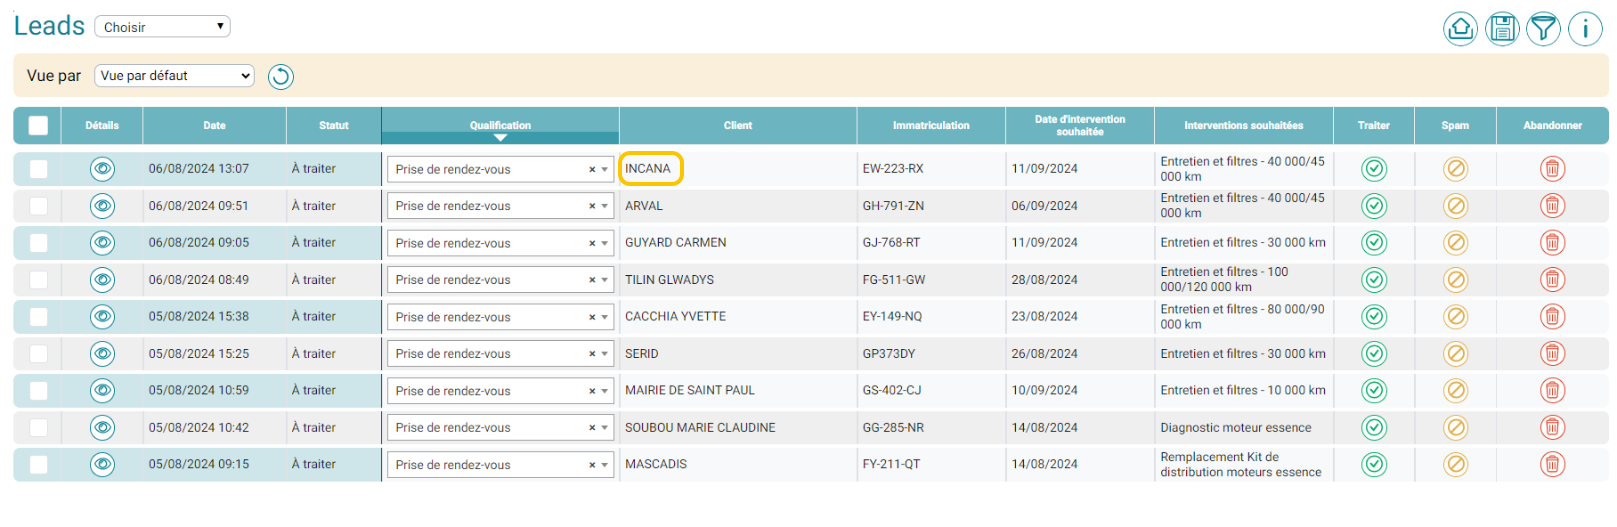Mark INCANA lead as treated (green check)
1617x527 pixels.
[x=1374, y=169]
